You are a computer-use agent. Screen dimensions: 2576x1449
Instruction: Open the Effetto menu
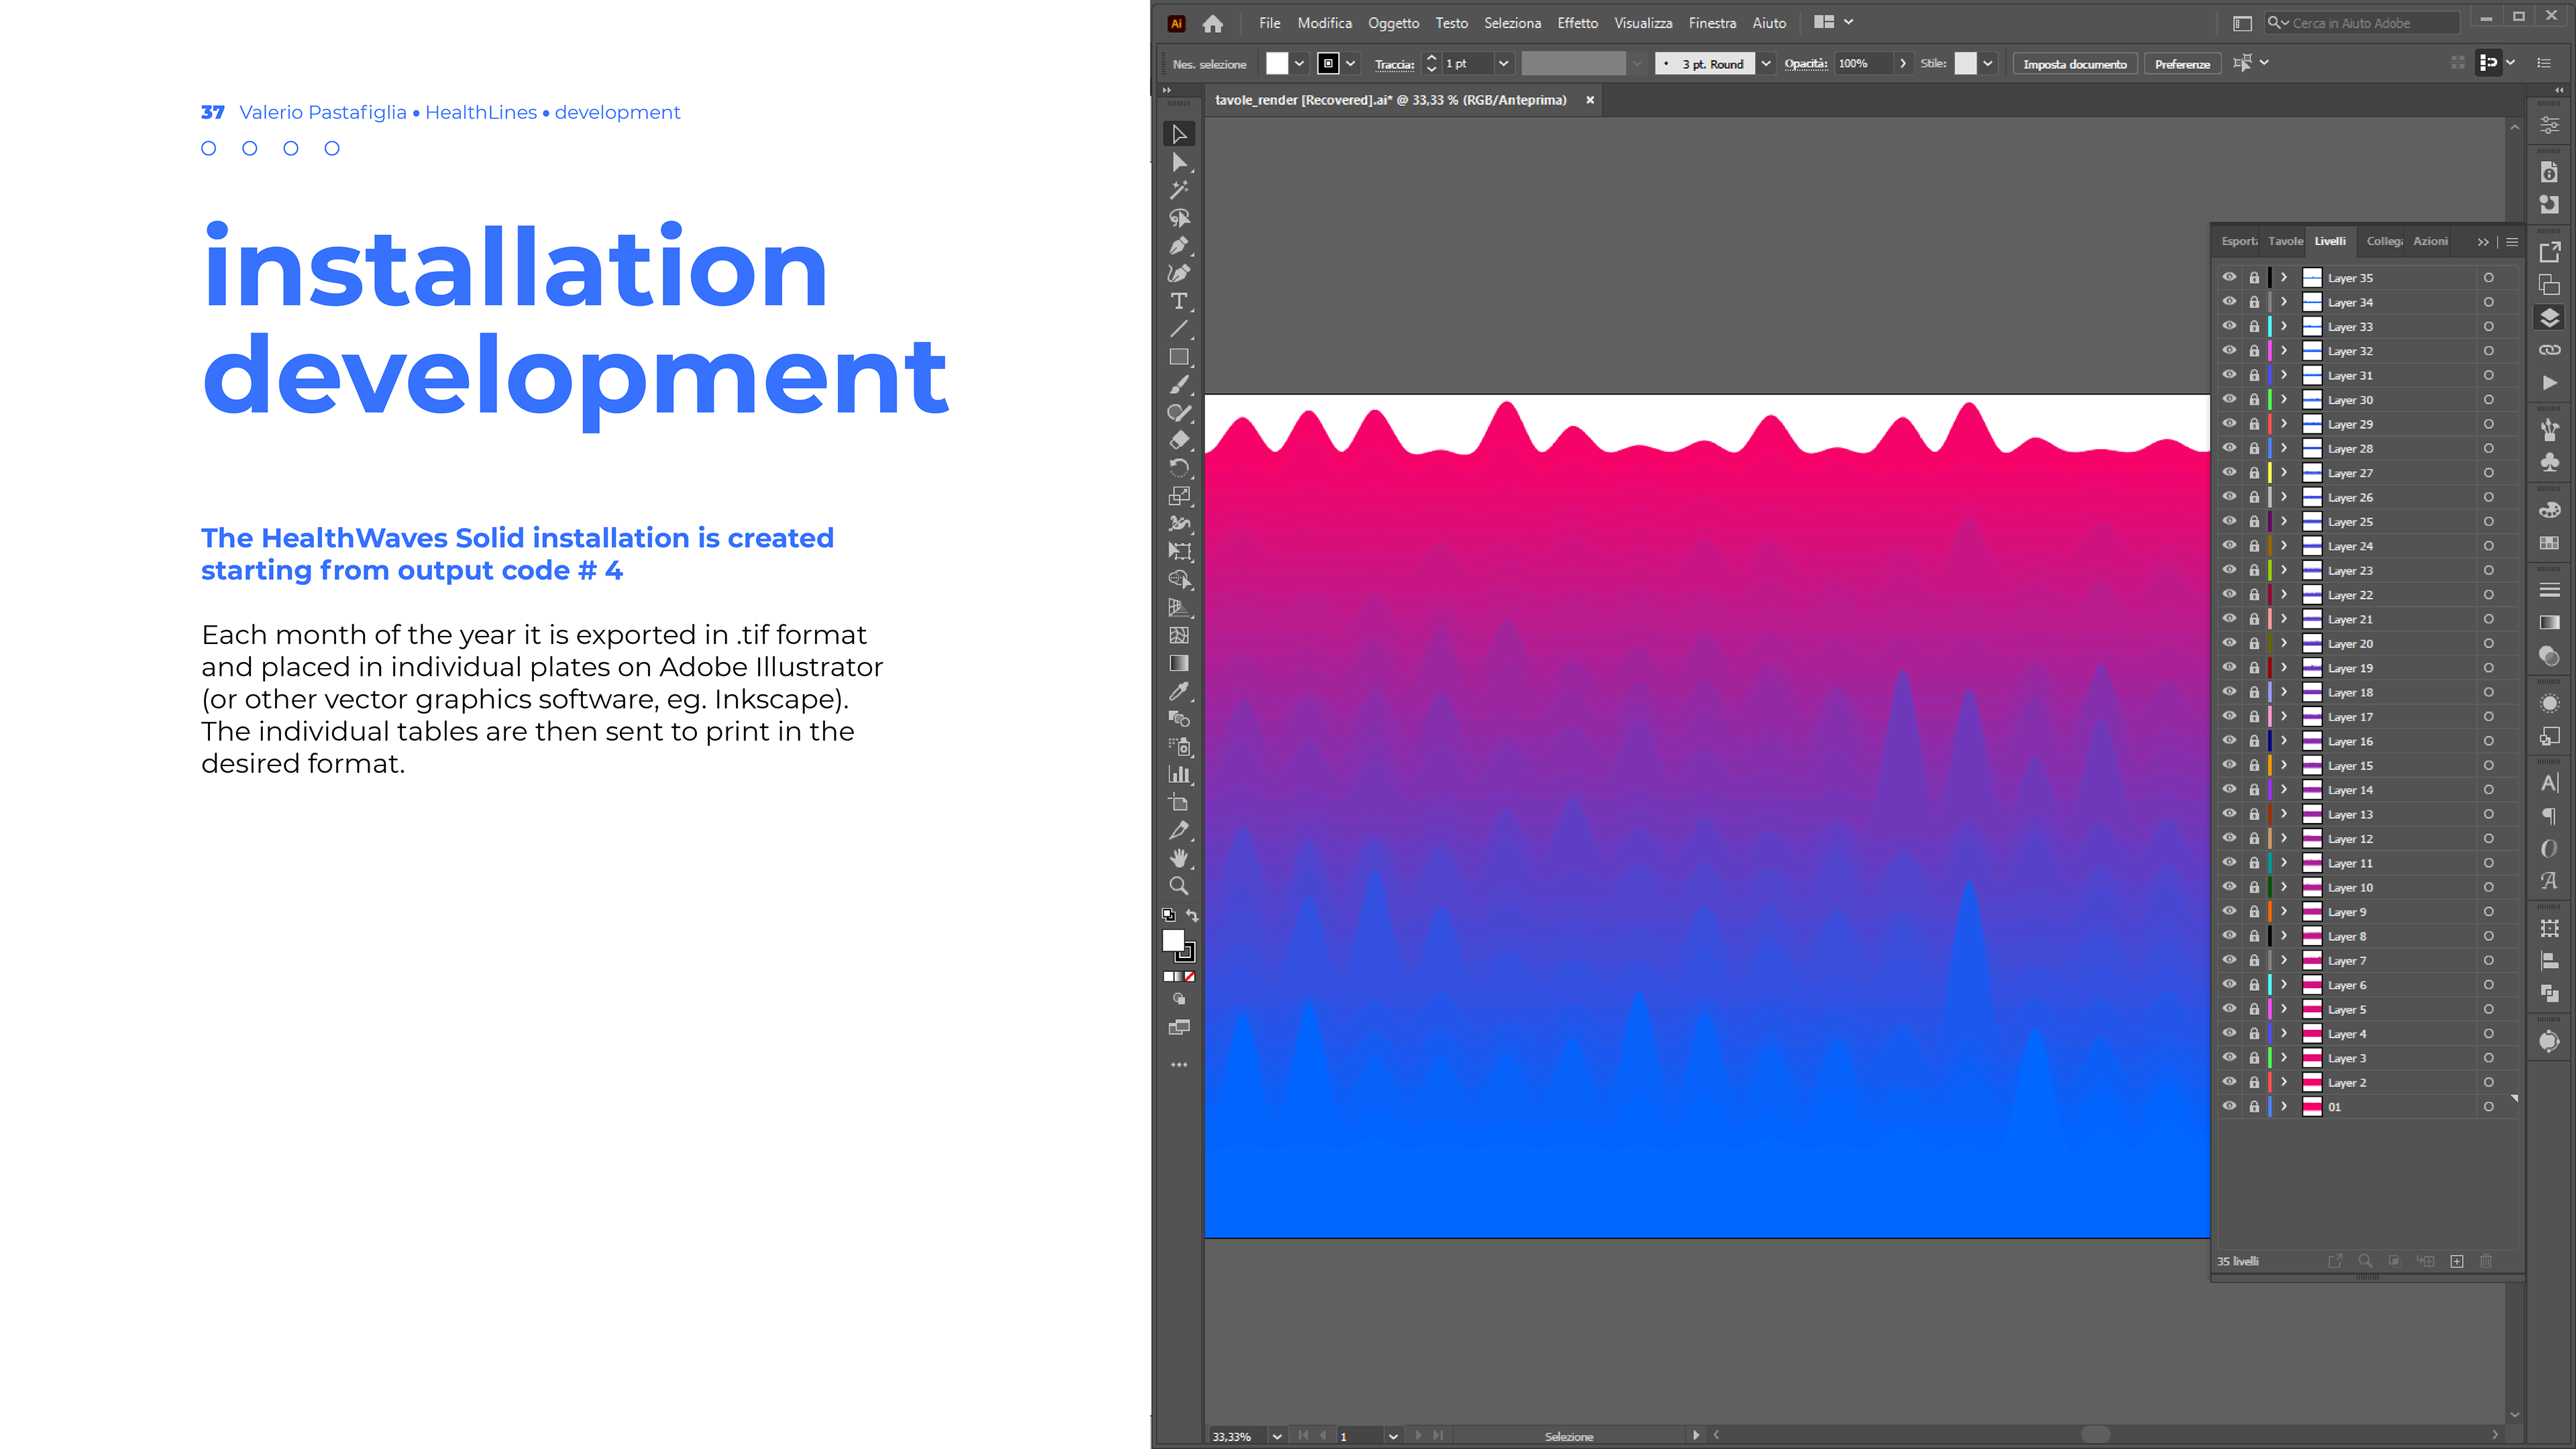click(1577, 22)
